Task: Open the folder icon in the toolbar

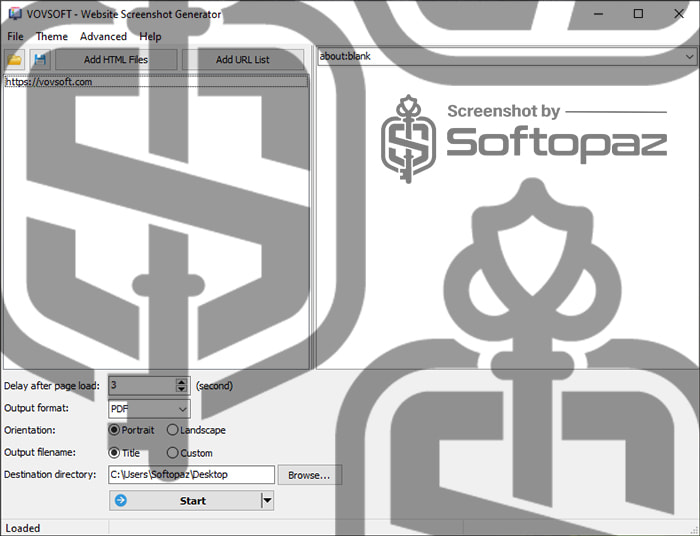Action: pos(15,59)
